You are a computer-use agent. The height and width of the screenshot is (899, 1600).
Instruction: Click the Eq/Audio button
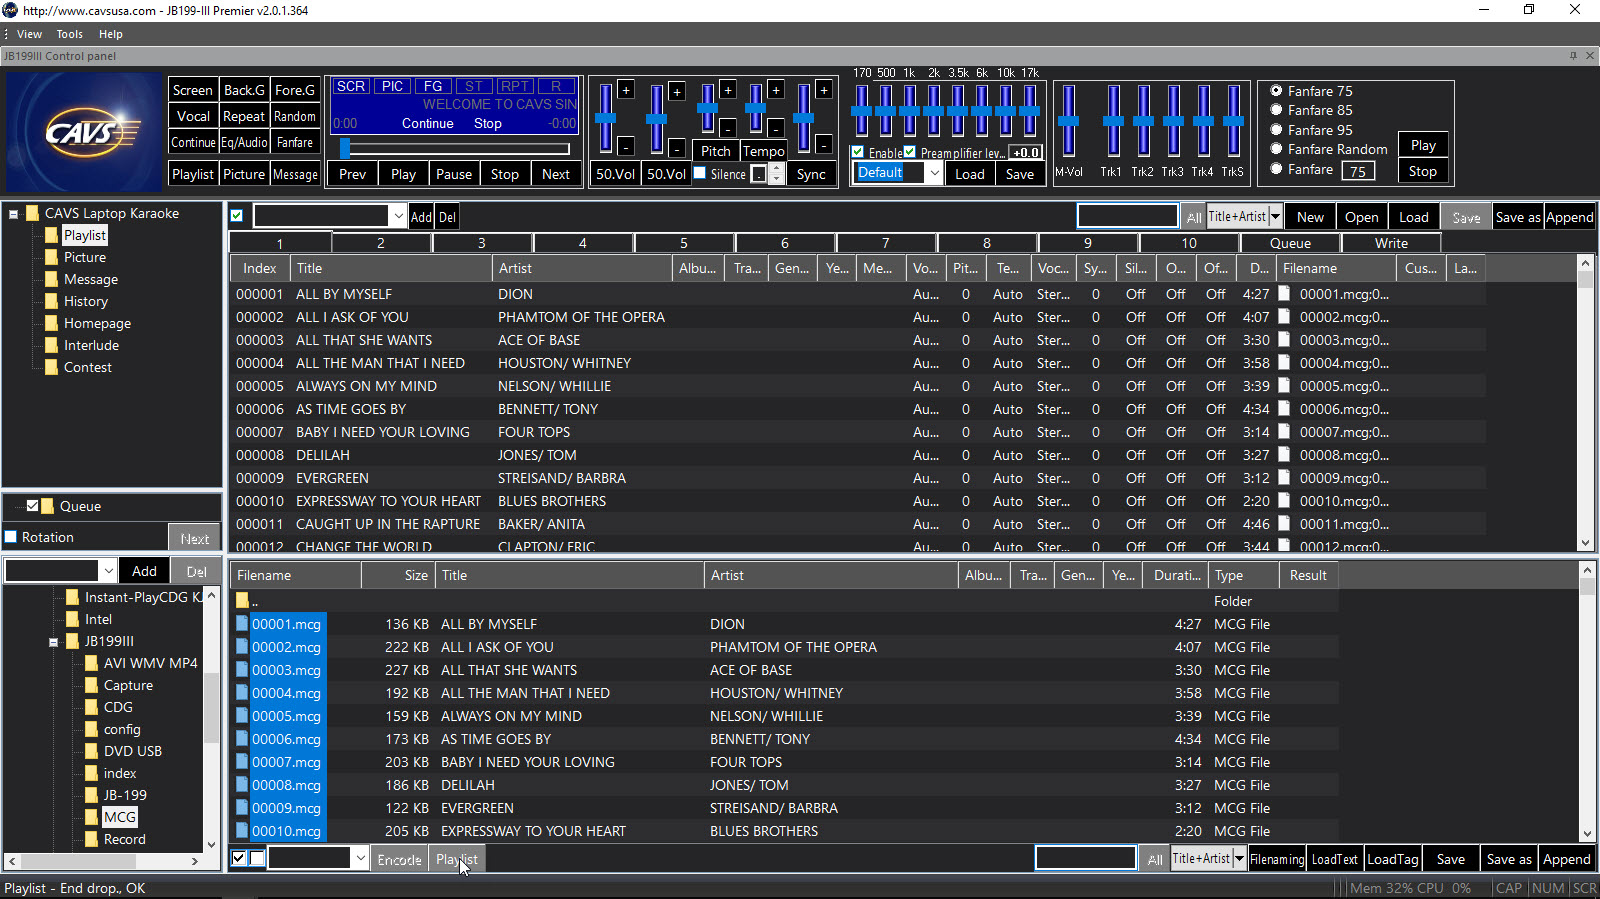(x=244, y=143)
